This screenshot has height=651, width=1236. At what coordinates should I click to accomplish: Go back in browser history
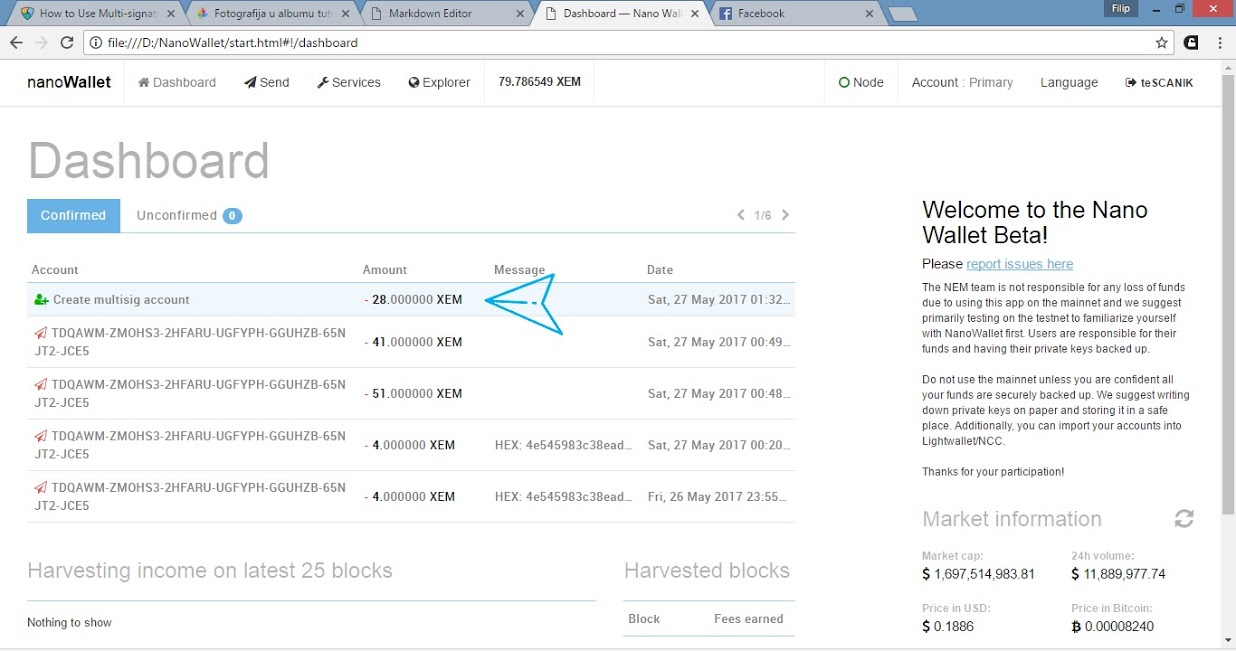coord(16,43)
